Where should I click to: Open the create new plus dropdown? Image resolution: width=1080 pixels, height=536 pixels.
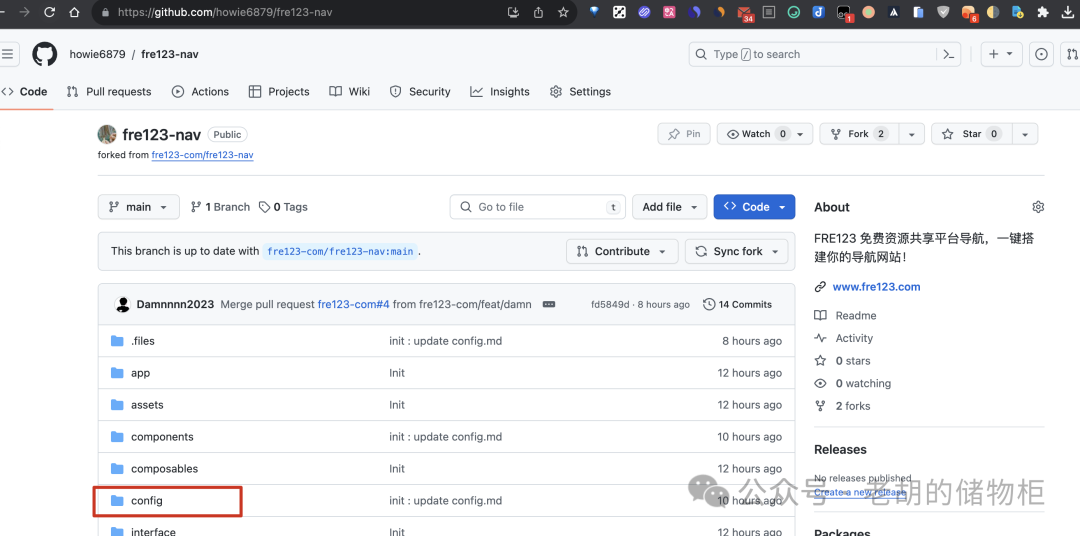point(1001,54)
